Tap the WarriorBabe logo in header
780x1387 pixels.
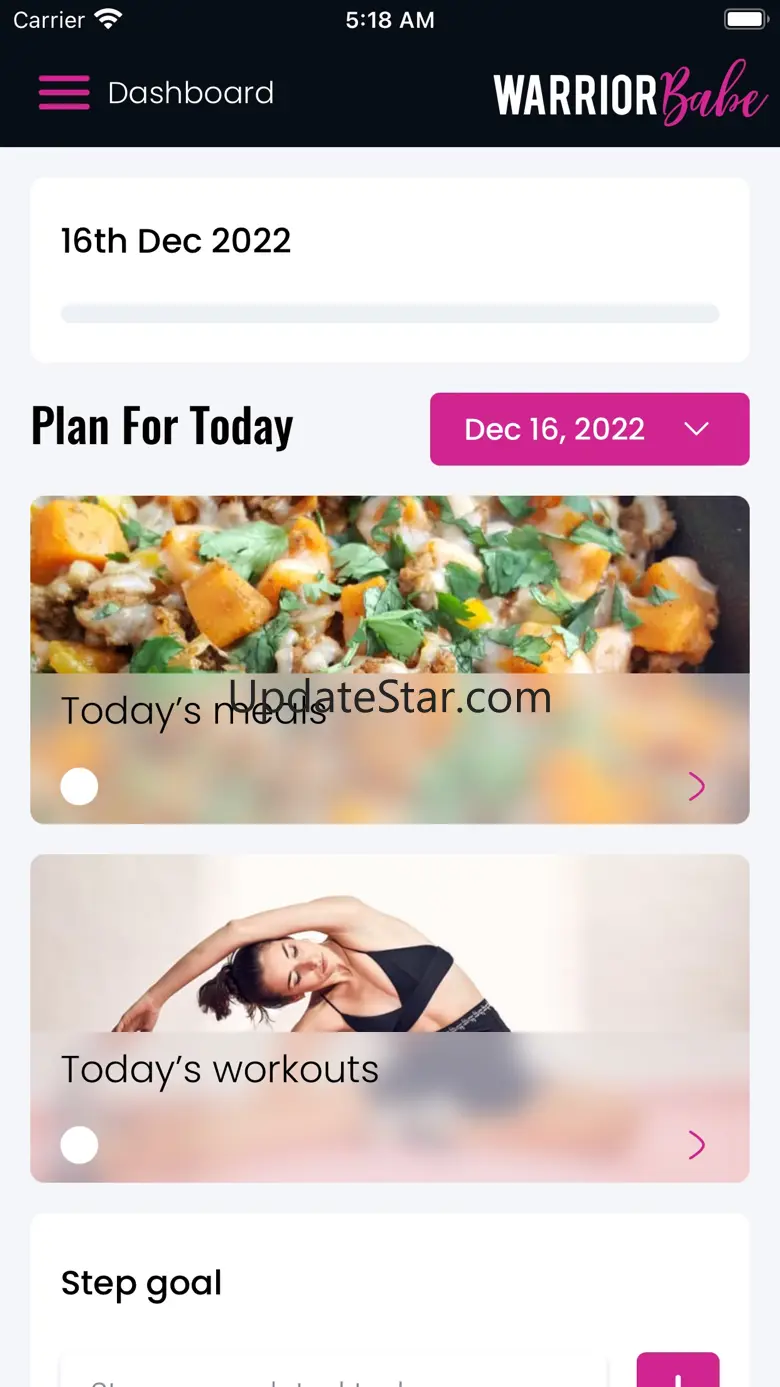click(631, 94)
